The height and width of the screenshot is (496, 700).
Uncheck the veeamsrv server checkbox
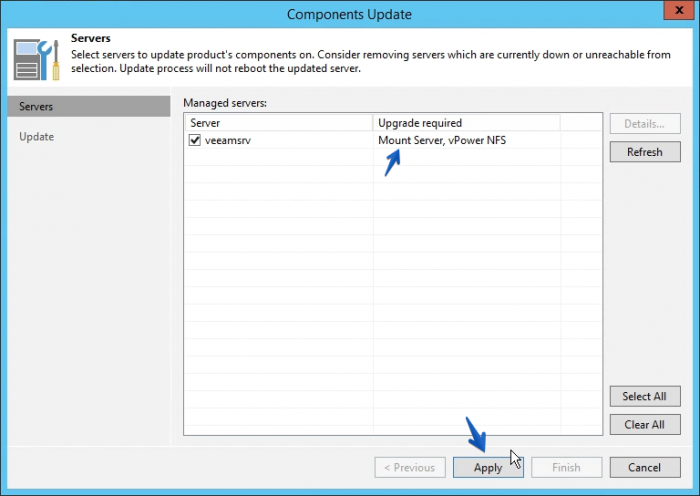coord(195,140)
